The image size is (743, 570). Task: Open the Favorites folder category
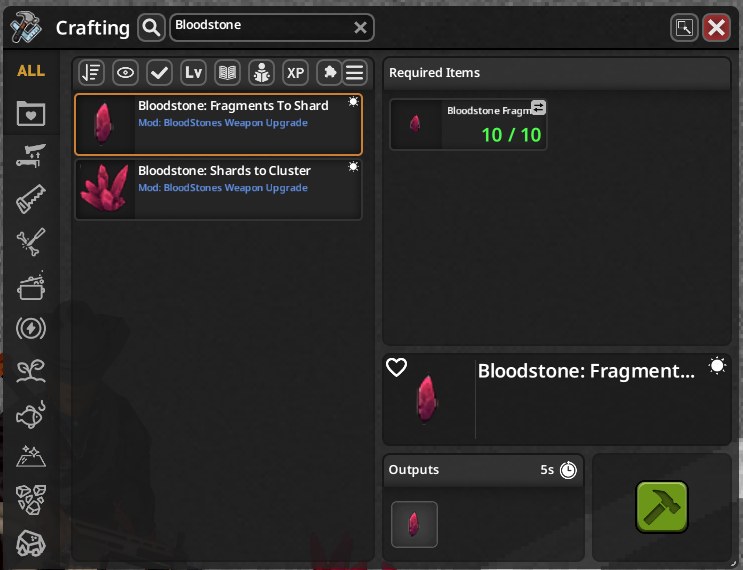[x=31, y=114]
